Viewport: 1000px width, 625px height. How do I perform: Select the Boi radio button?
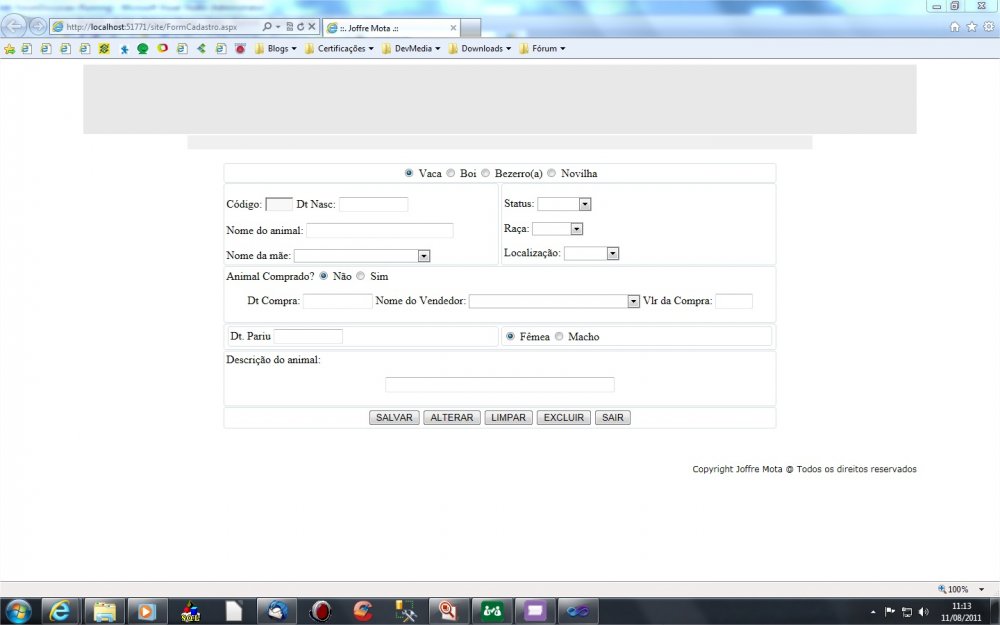pos(451,173)
